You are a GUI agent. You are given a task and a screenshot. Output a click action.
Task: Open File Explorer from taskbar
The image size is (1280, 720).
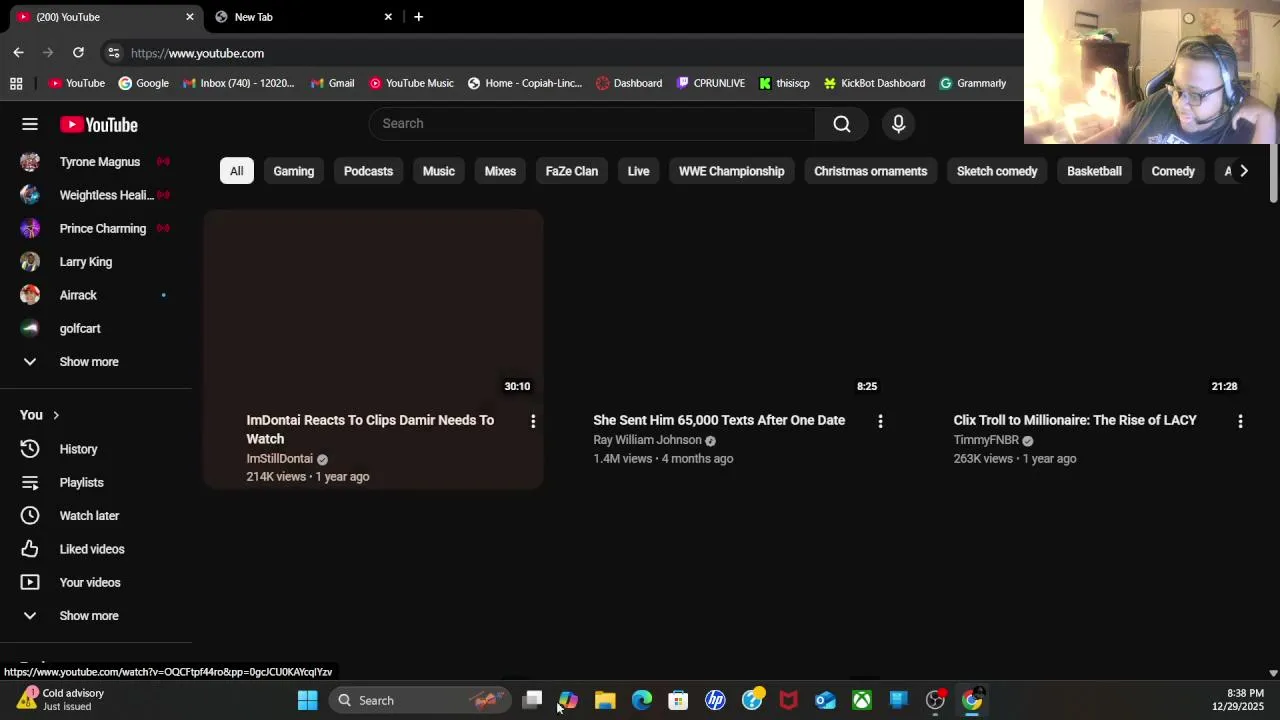[605, 700]
